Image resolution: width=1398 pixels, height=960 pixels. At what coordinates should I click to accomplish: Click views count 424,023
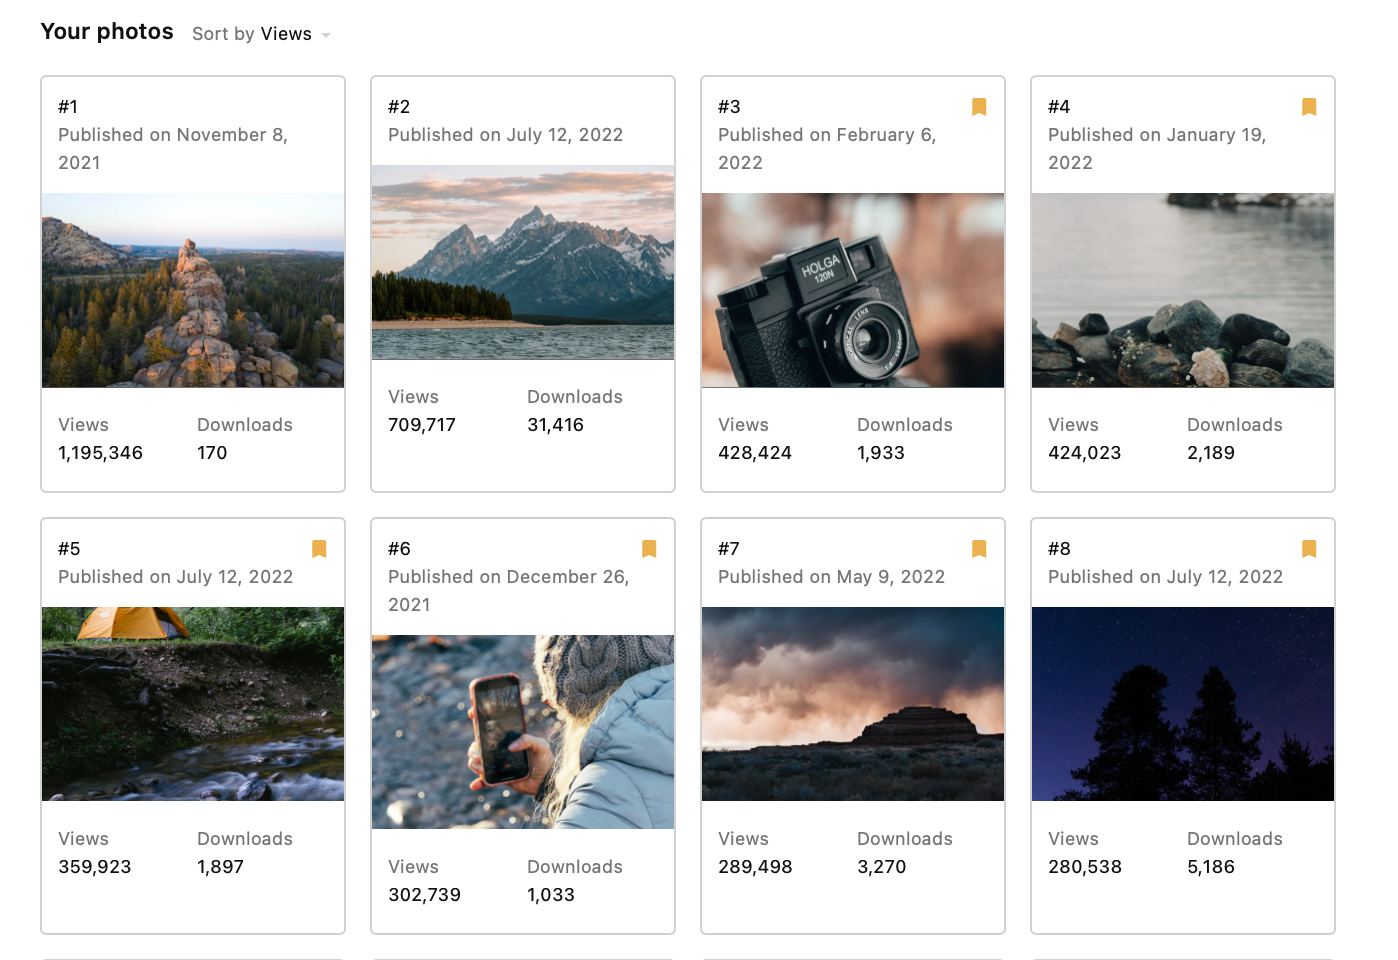(1085, 453)
